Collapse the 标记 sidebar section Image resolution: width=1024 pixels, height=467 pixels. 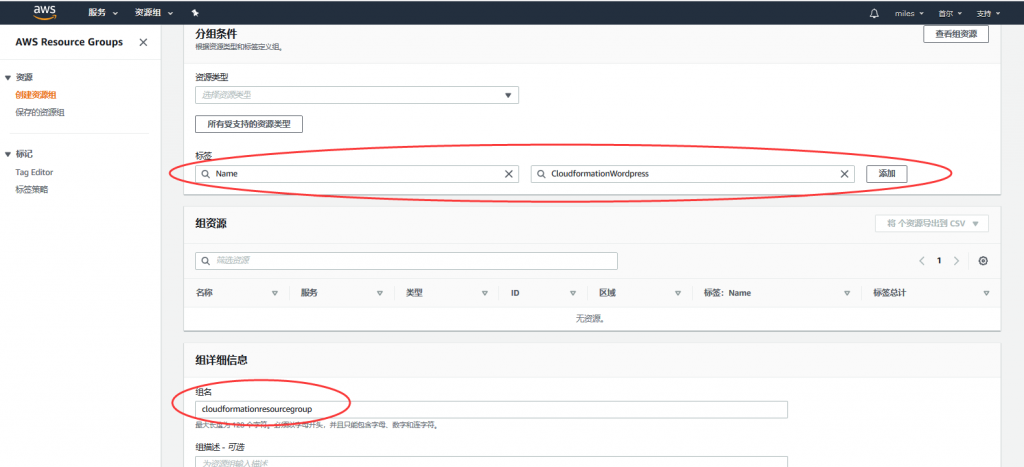(8, 154)
